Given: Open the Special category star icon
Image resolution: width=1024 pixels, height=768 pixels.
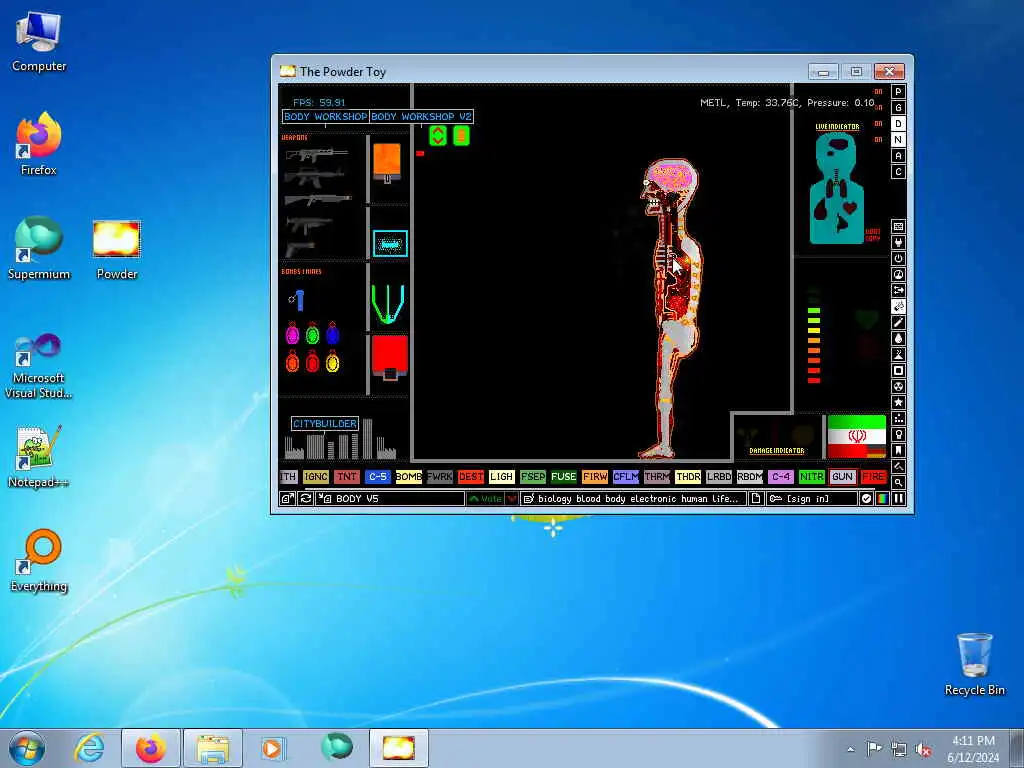Looking at the screenshot, I should point(898,402).
